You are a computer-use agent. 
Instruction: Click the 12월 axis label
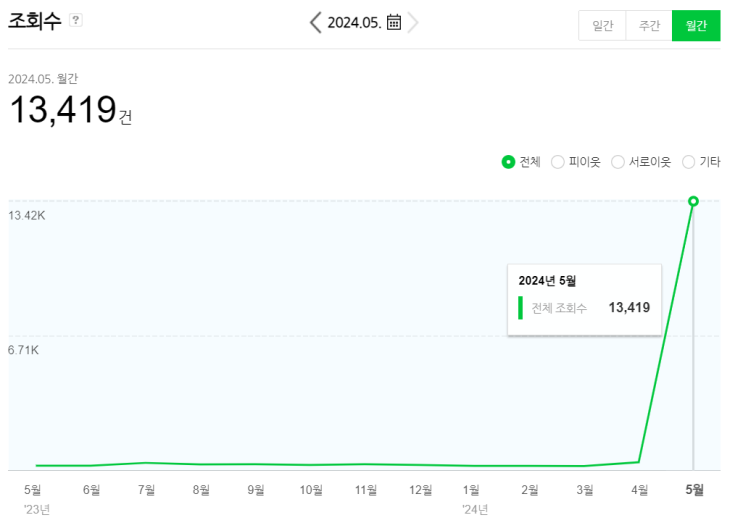point(421,490)
